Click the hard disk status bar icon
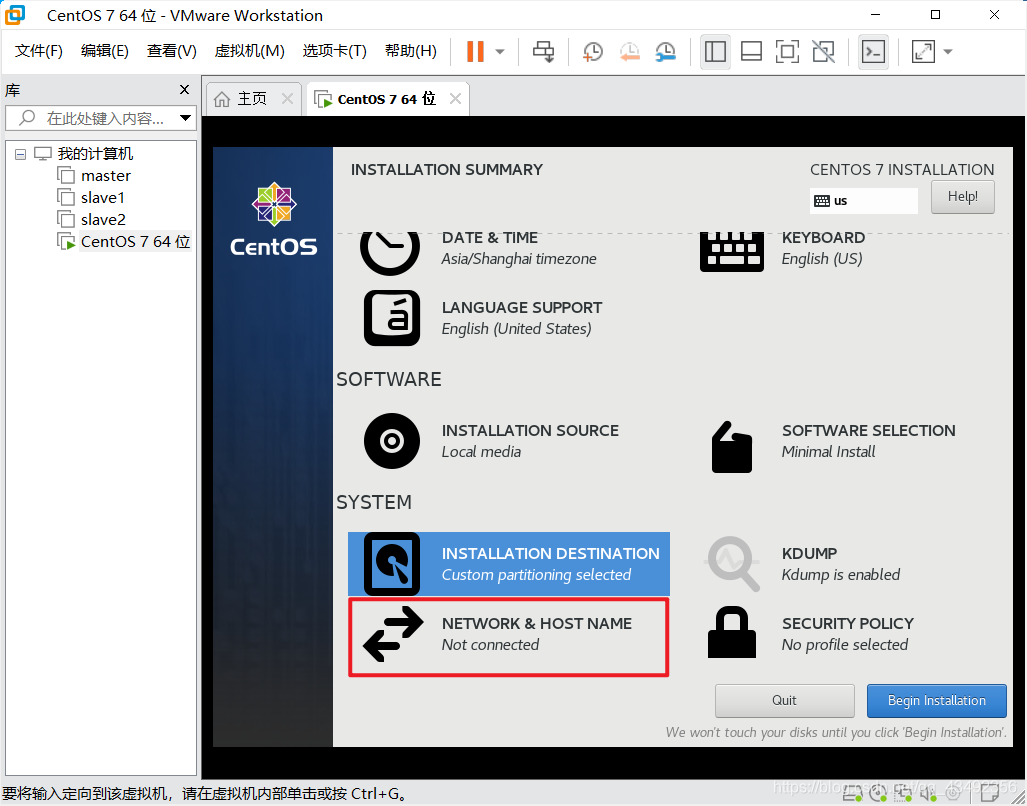This screenshot has width=1027, height=806. [x=851, y=794]
